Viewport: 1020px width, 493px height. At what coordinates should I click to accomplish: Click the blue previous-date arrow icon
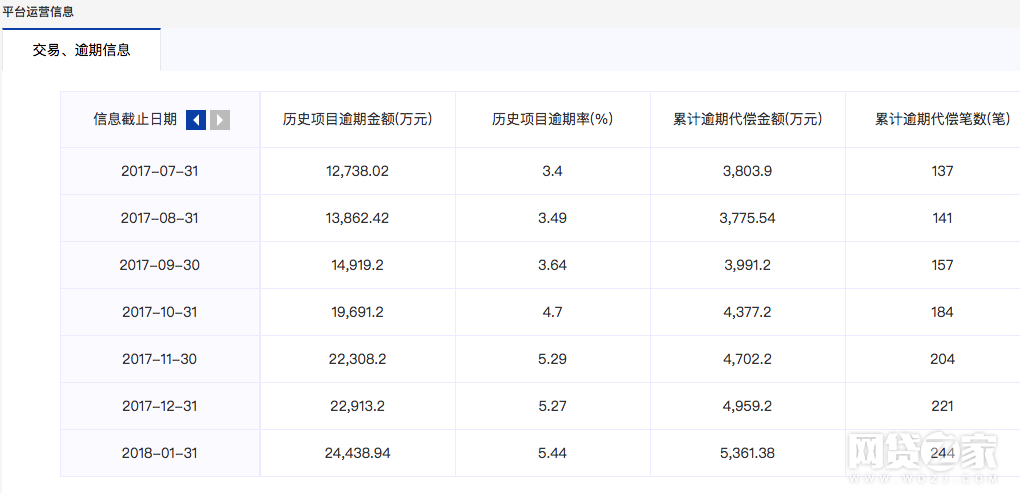196,120
